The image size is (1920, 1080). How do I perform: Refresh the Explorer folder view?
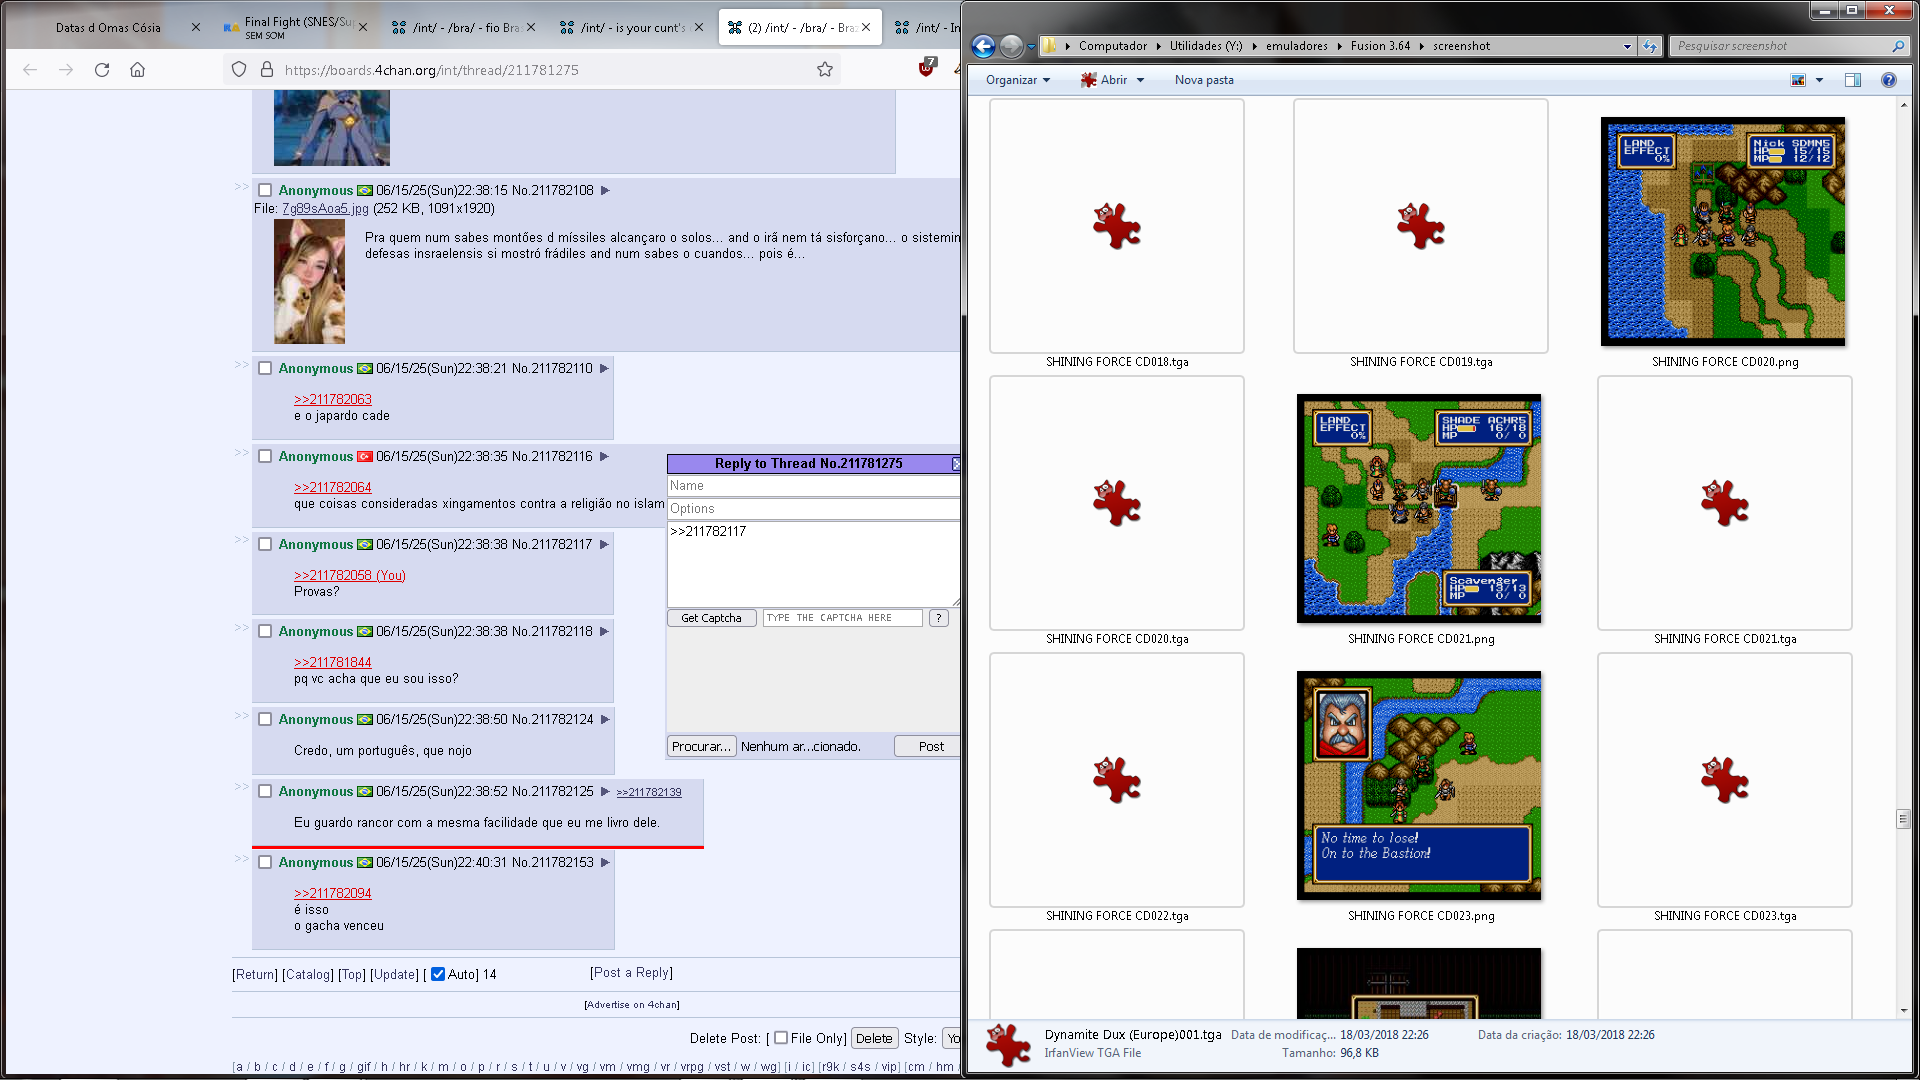click(x=1650, y=46)
